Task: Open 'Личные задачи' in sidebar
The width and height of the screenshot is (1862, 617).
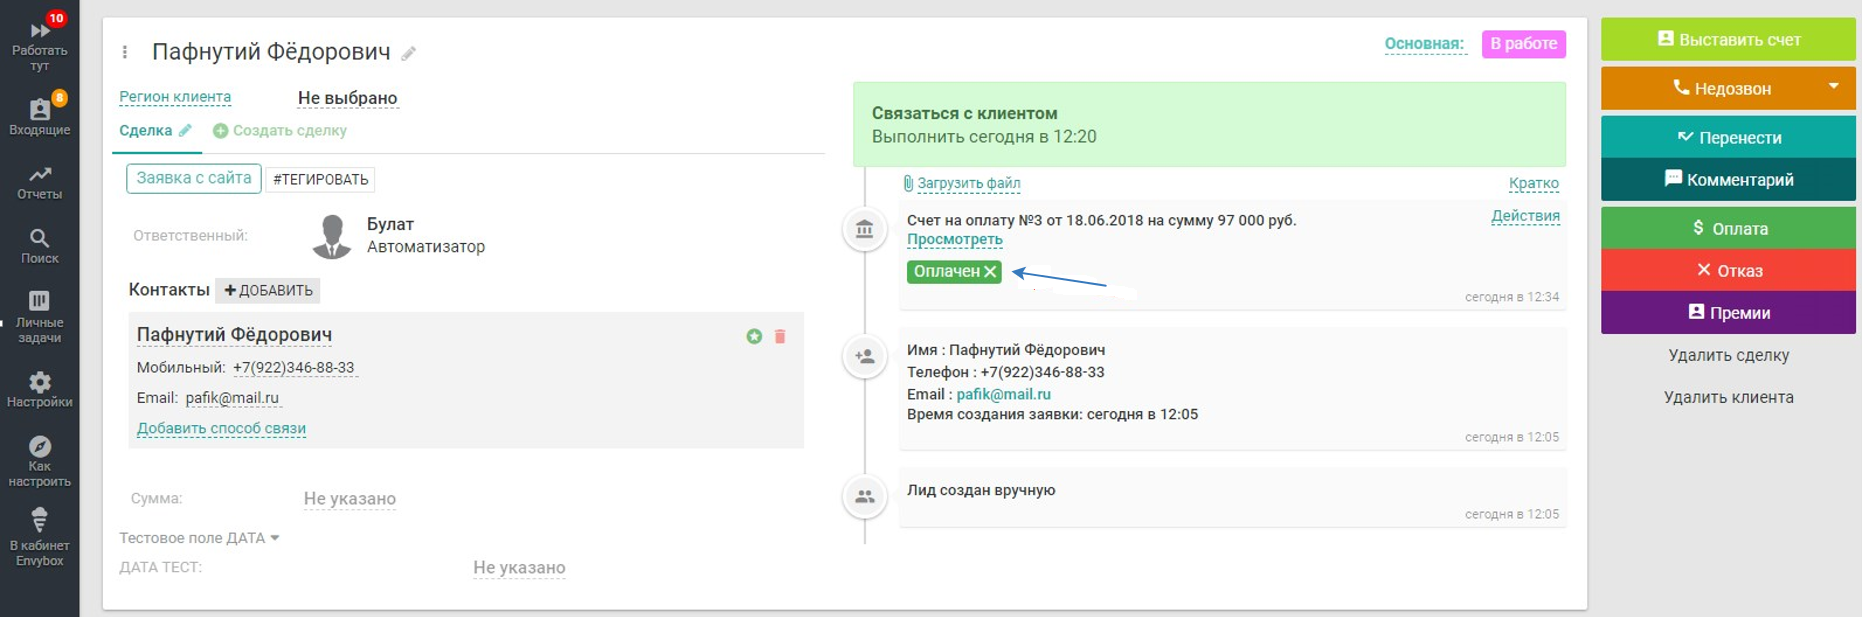Action: (x=39, y=317)
